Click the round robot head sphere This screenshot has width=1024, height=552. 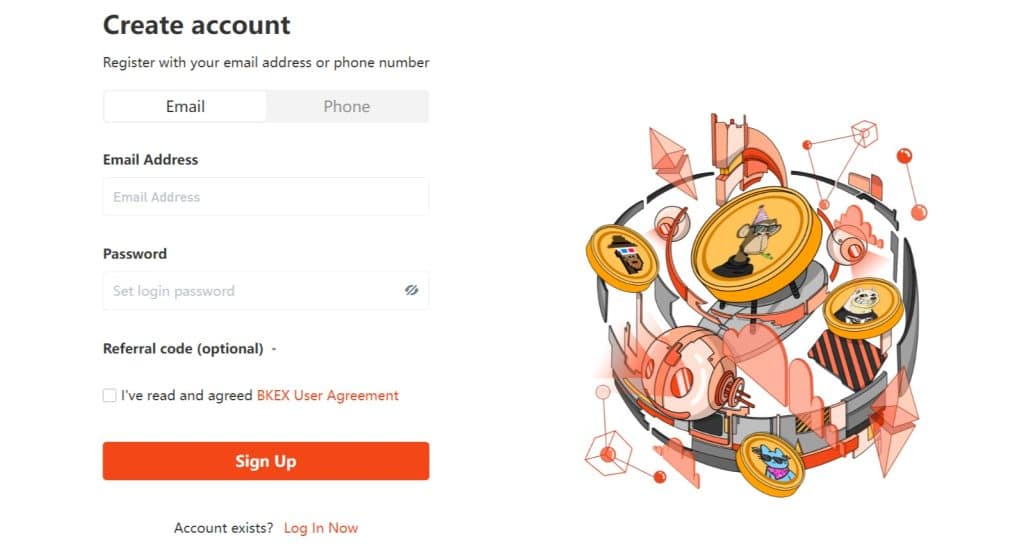(683, 372)
